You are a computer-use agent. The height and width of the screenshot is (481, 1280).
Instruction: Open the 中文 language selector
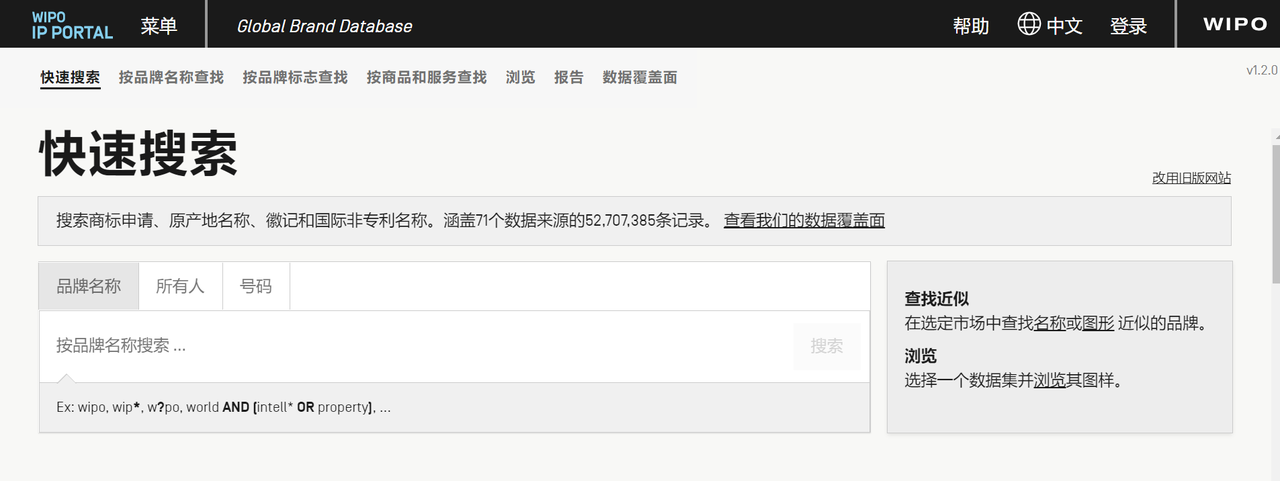(x=1064, y=26)
